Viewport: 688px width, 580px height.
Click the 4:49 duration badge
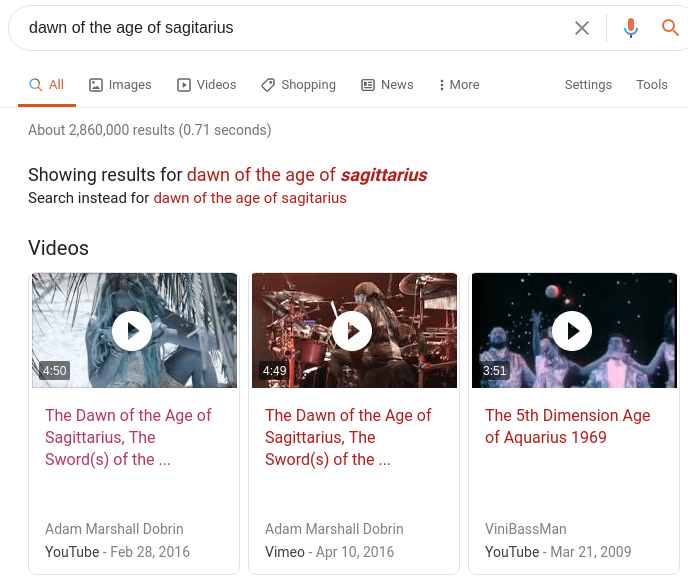274,371
